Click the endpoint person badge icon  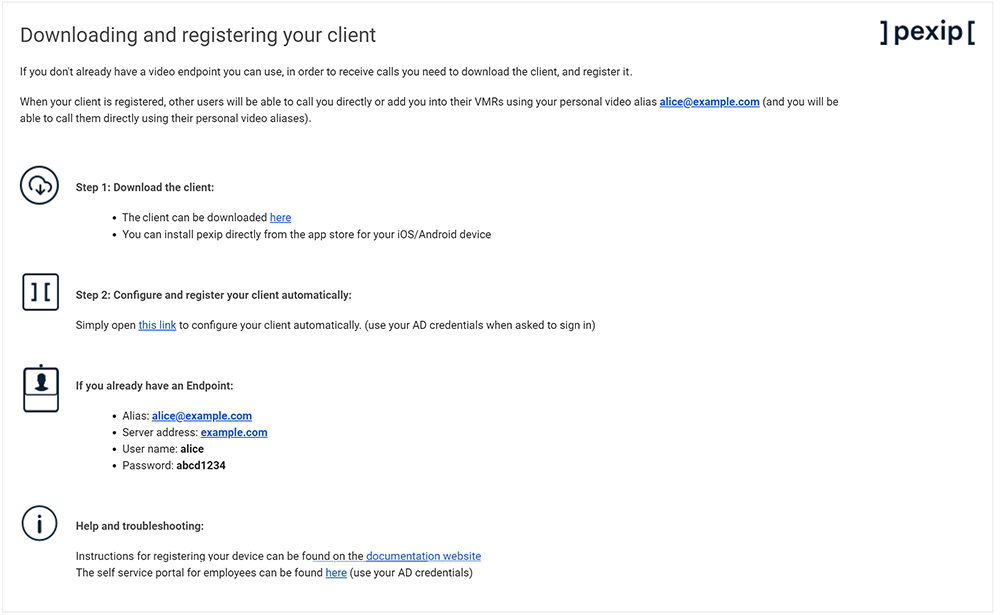pyautogui.click(x=40, y=388)
